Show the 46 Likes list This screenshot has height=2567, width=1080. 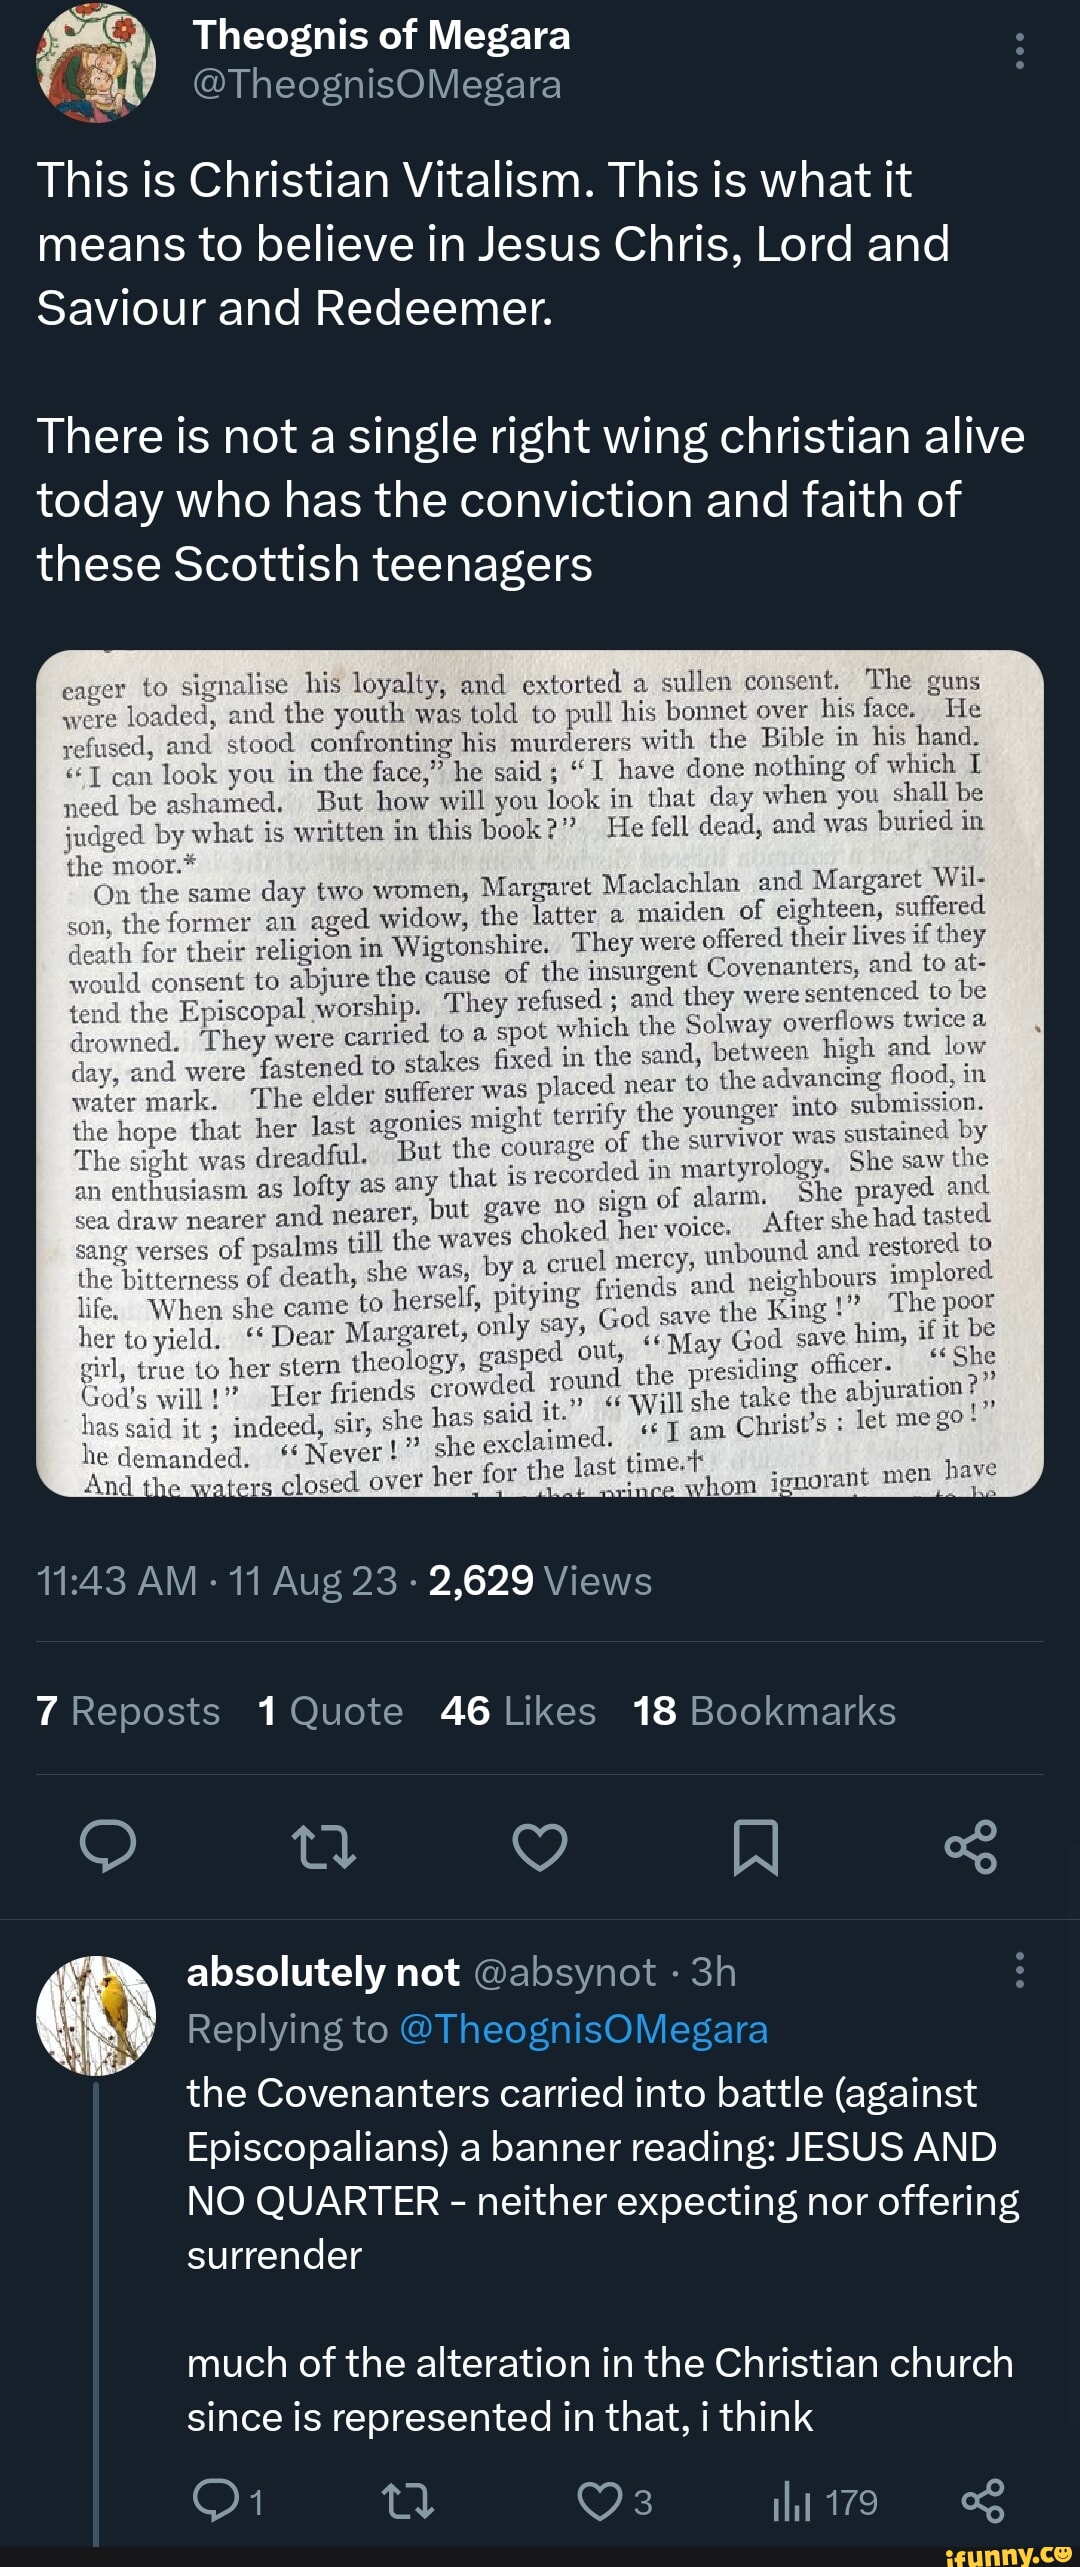tap(518, 1711)
